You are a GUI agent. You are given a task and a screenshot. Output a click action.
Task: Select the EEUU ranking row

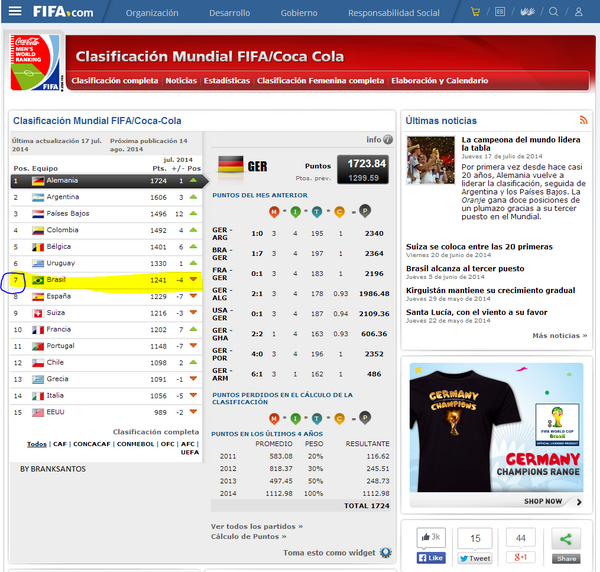pyautogui.click(x=106, y=412)
